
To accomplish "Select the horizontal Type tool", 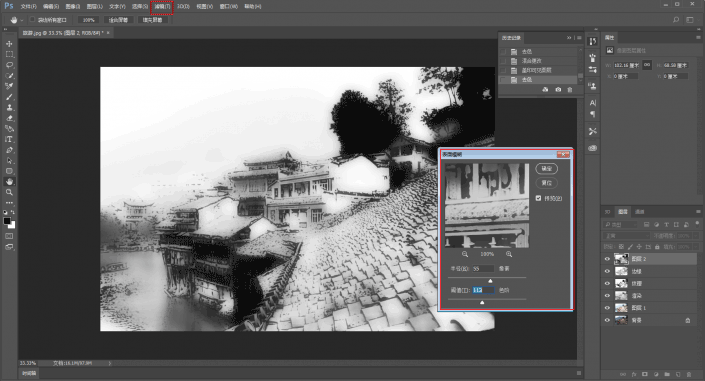I will pos(9,139).
